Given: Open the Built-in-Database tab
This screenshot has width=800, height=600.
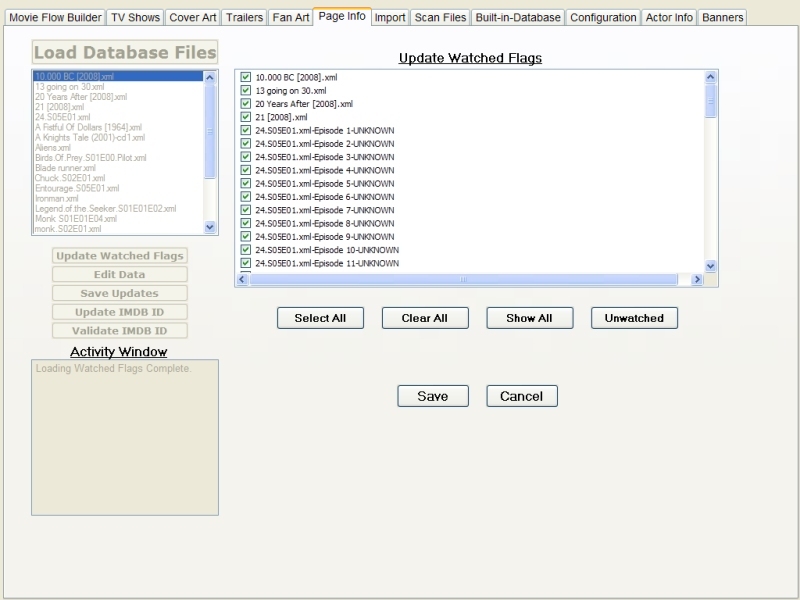Looking at the screenshot, I should click(518, 18).
